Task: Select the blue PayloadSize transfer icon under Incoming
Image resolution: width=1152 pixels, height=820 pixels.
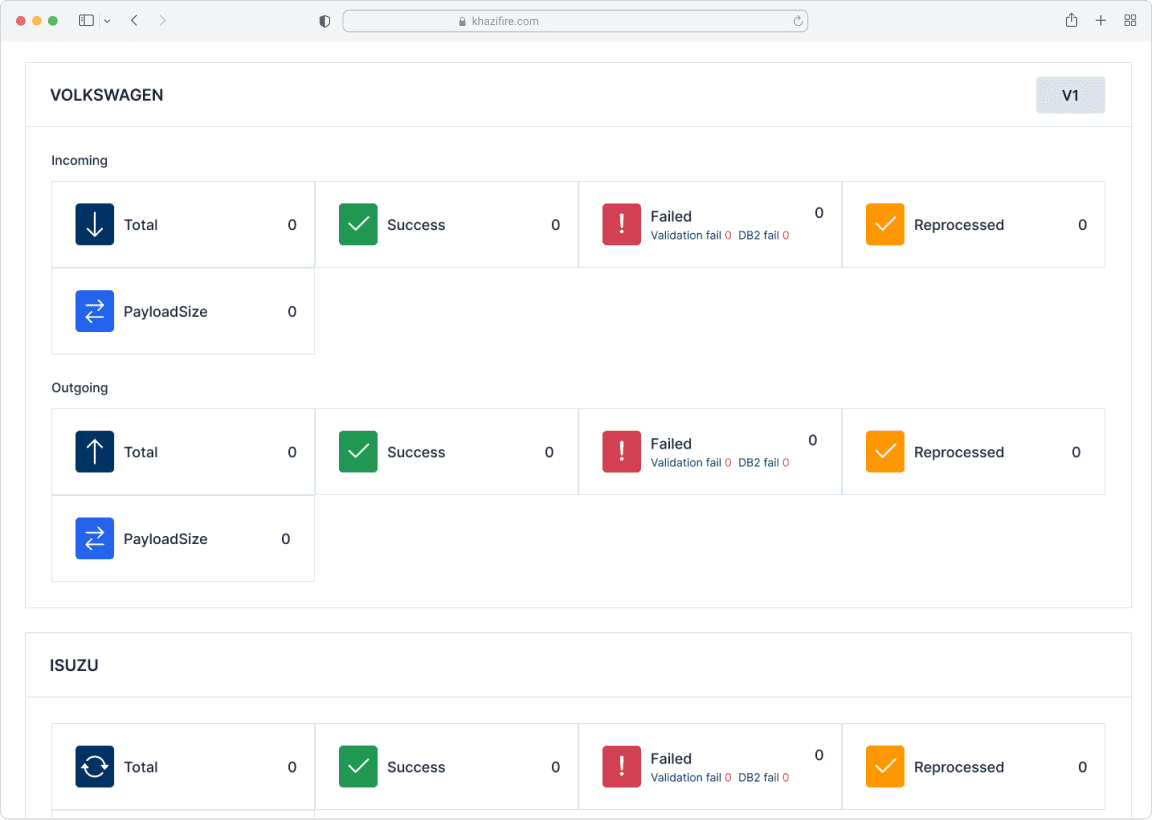Action: click(94, 311)
